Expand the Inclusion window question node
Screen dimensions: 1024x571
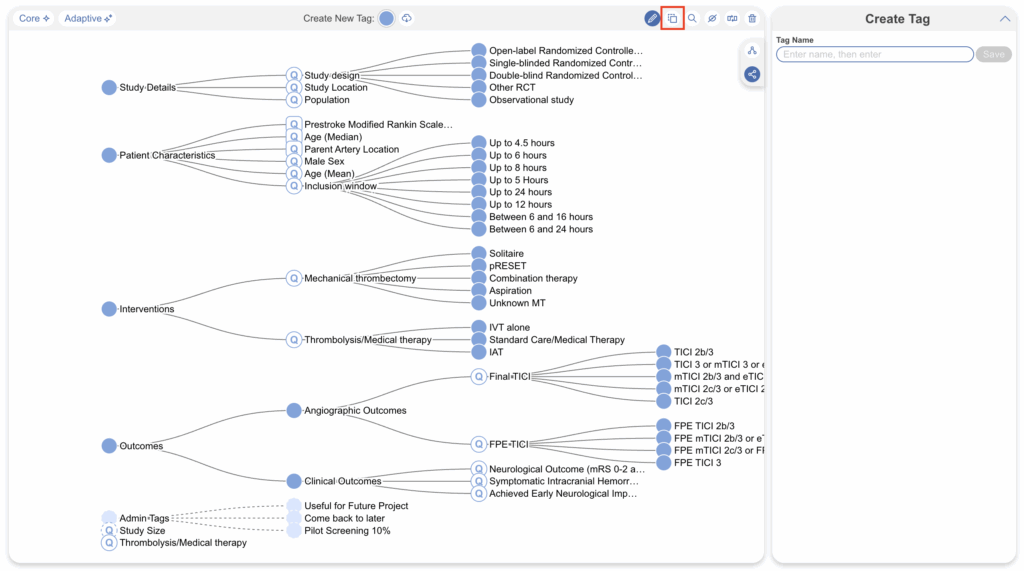click(294, 186)
